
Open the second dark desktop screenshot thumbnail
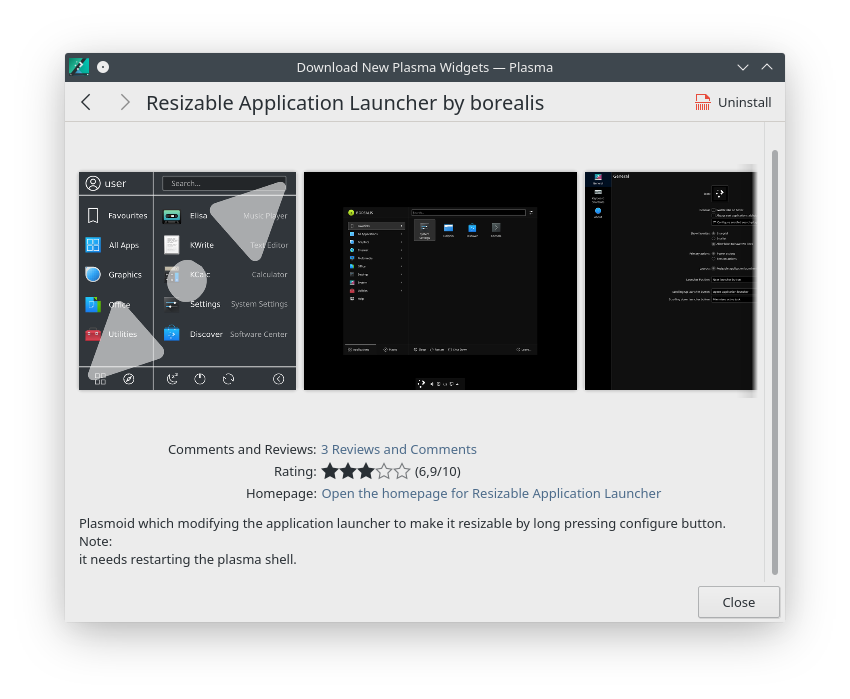440,281
